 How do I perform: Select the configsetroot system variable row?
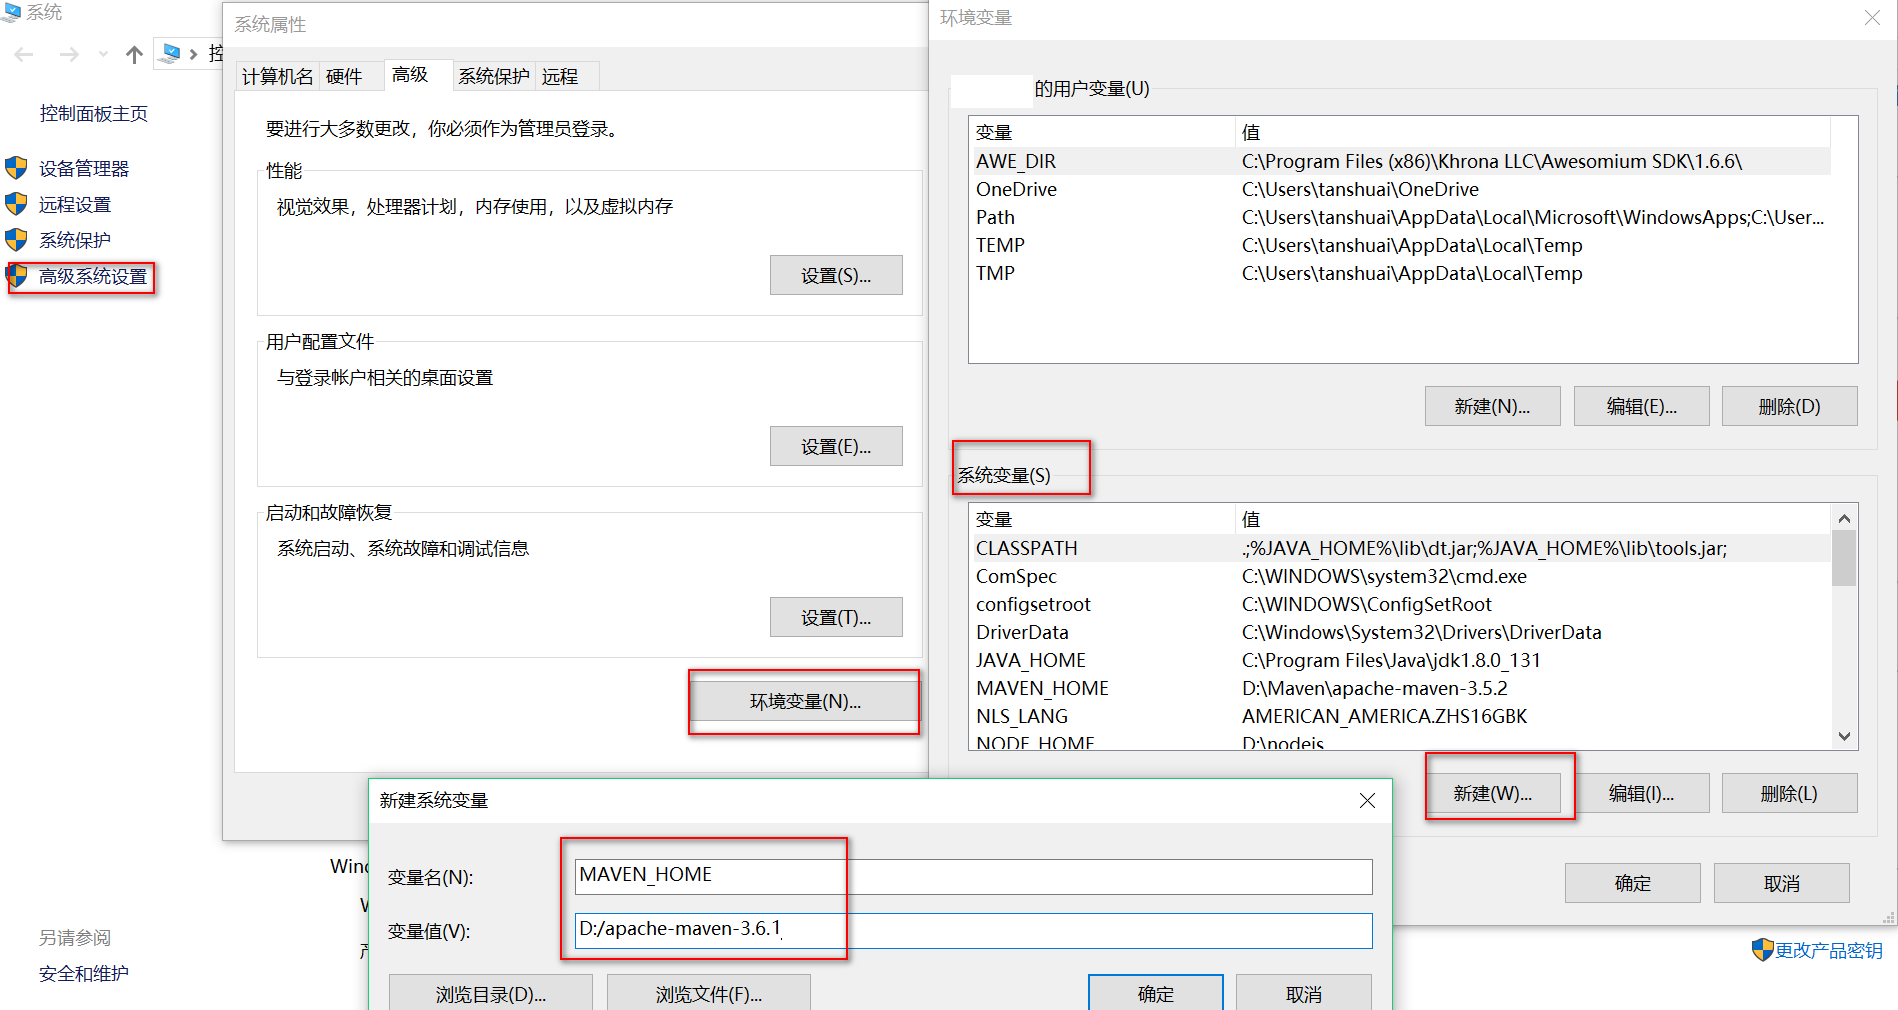tap(1400, 604)
